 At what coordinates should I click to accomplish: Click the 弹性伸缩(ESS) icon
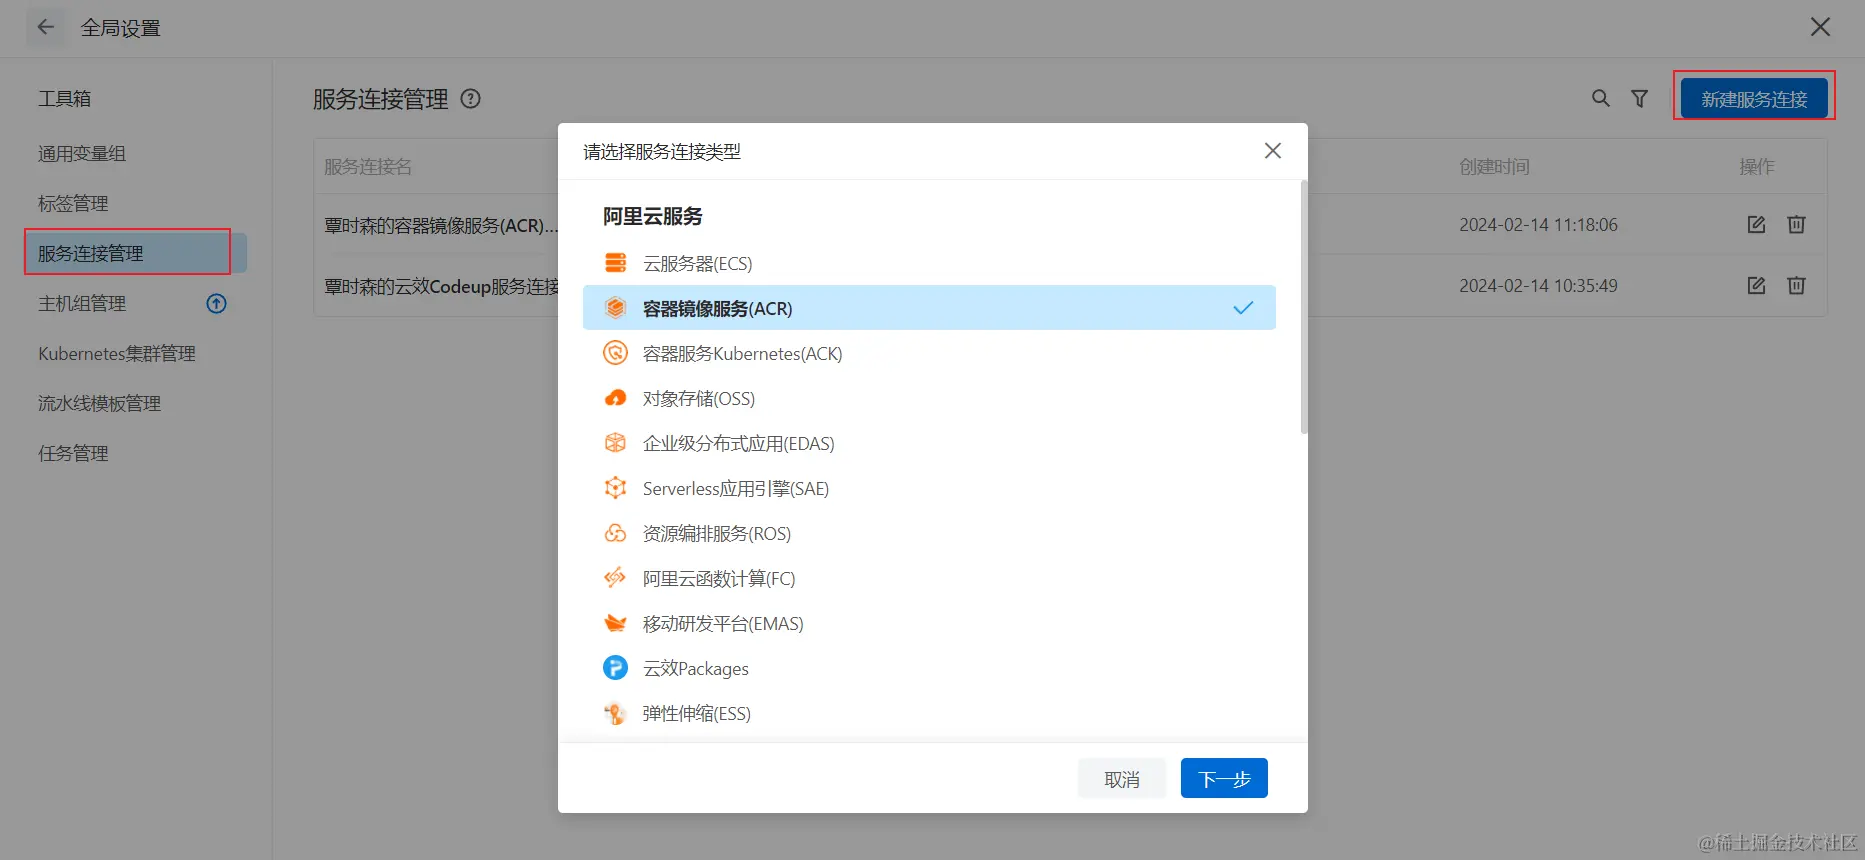pos(615,713)
